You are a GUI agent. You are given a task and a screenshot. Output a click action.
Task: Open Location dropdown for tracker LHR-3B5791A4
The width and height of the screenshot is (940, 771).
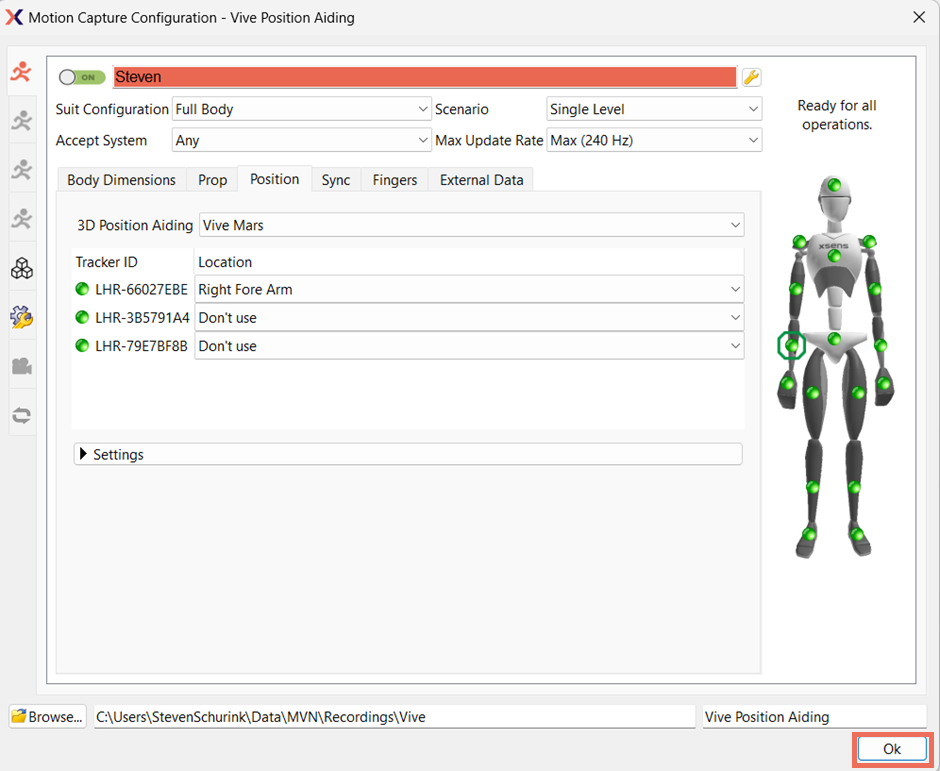[x=469, y=318]
